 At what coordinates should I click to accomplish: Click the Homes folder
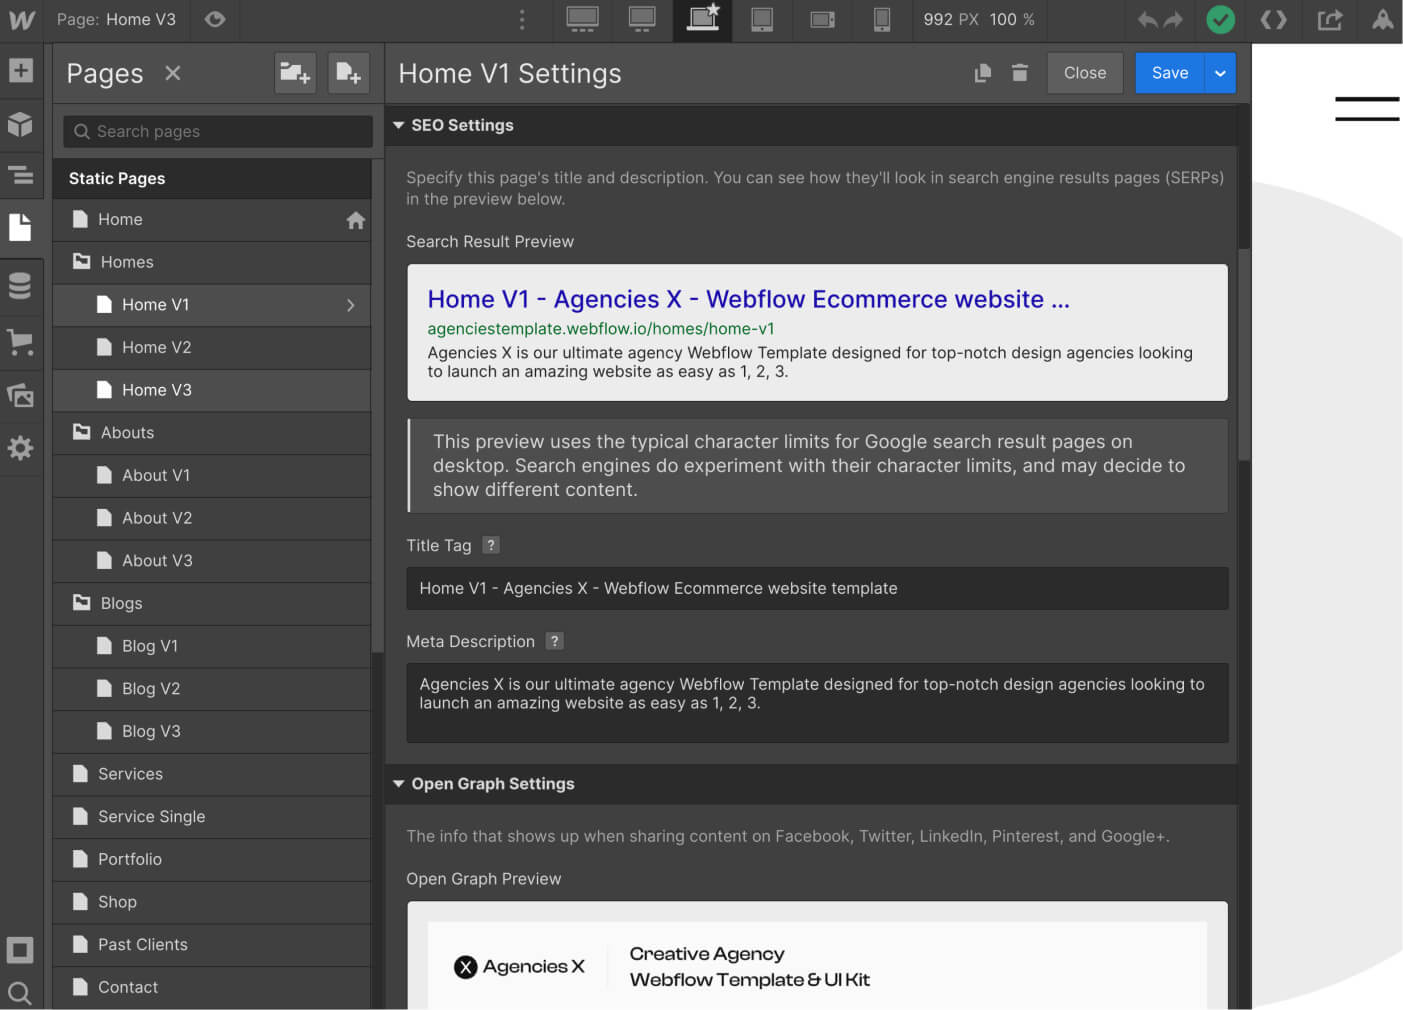coord(212,262)
